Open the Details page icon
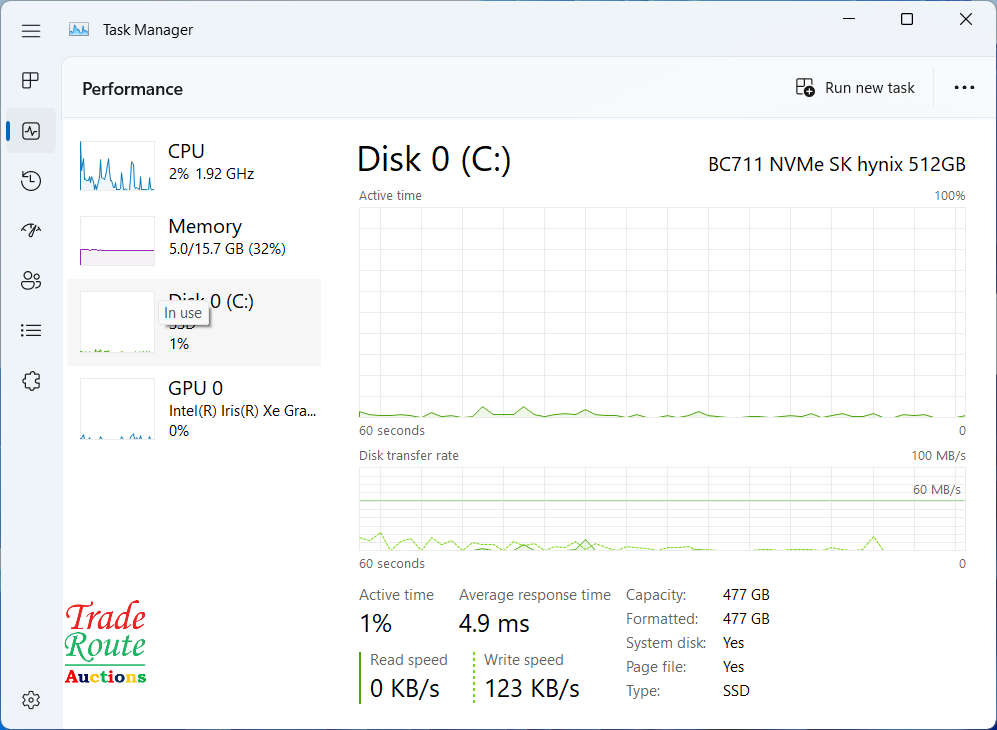The image size is (997, 730). 31,330
